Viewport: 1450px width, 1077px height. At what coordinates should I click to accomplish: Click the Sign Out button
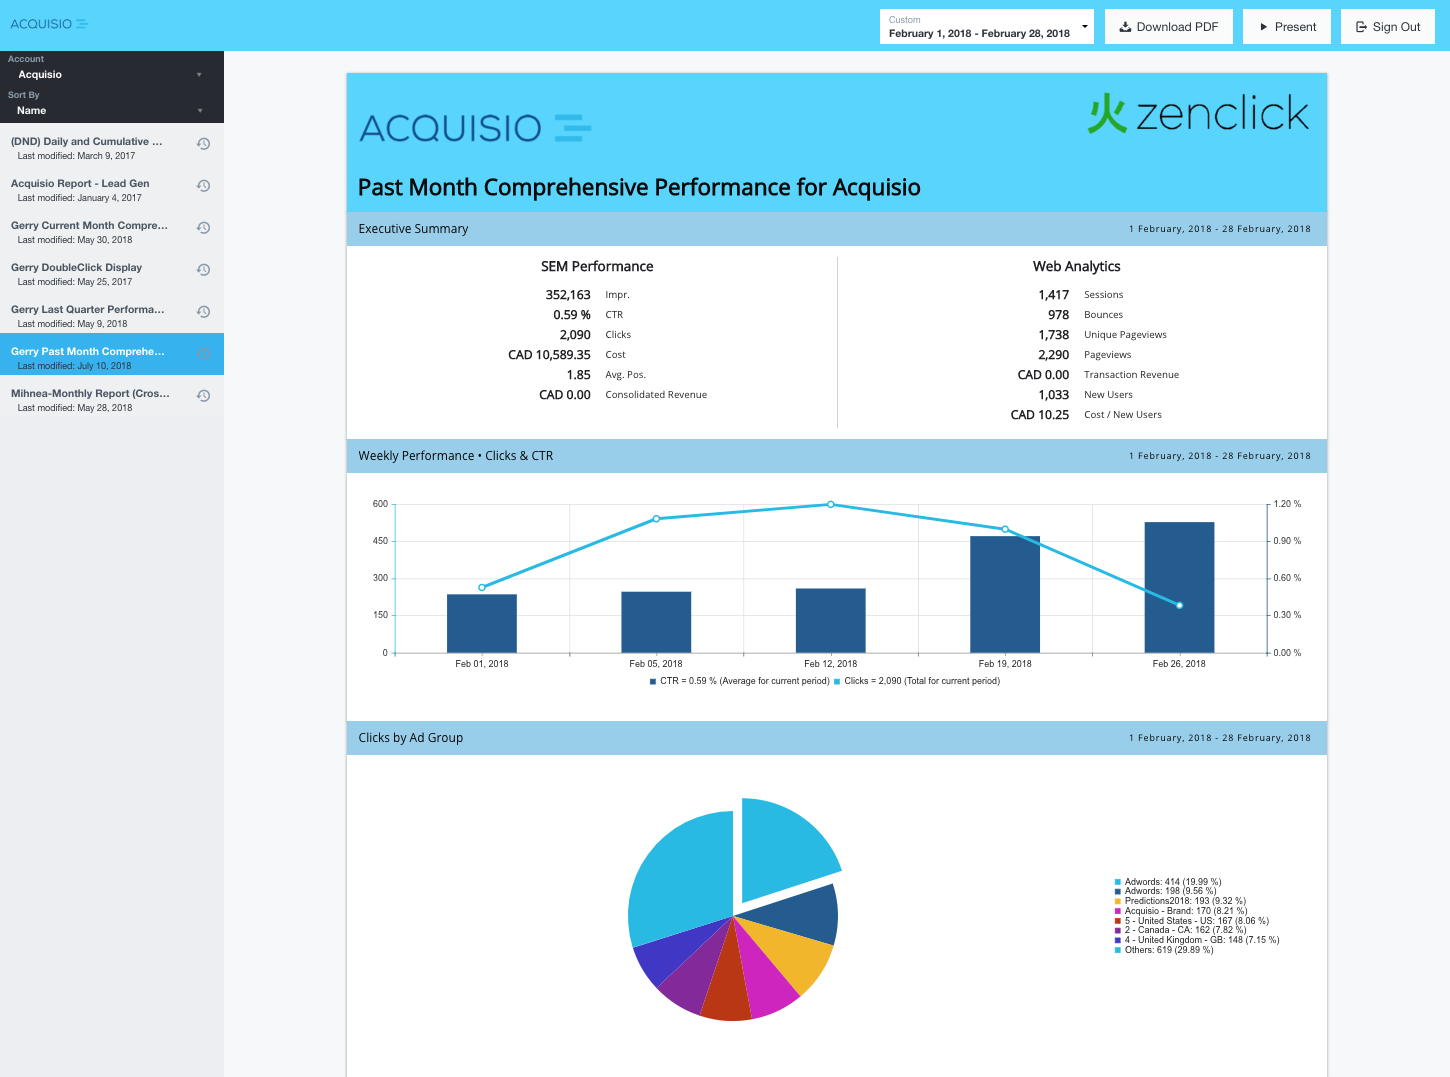1388,26
